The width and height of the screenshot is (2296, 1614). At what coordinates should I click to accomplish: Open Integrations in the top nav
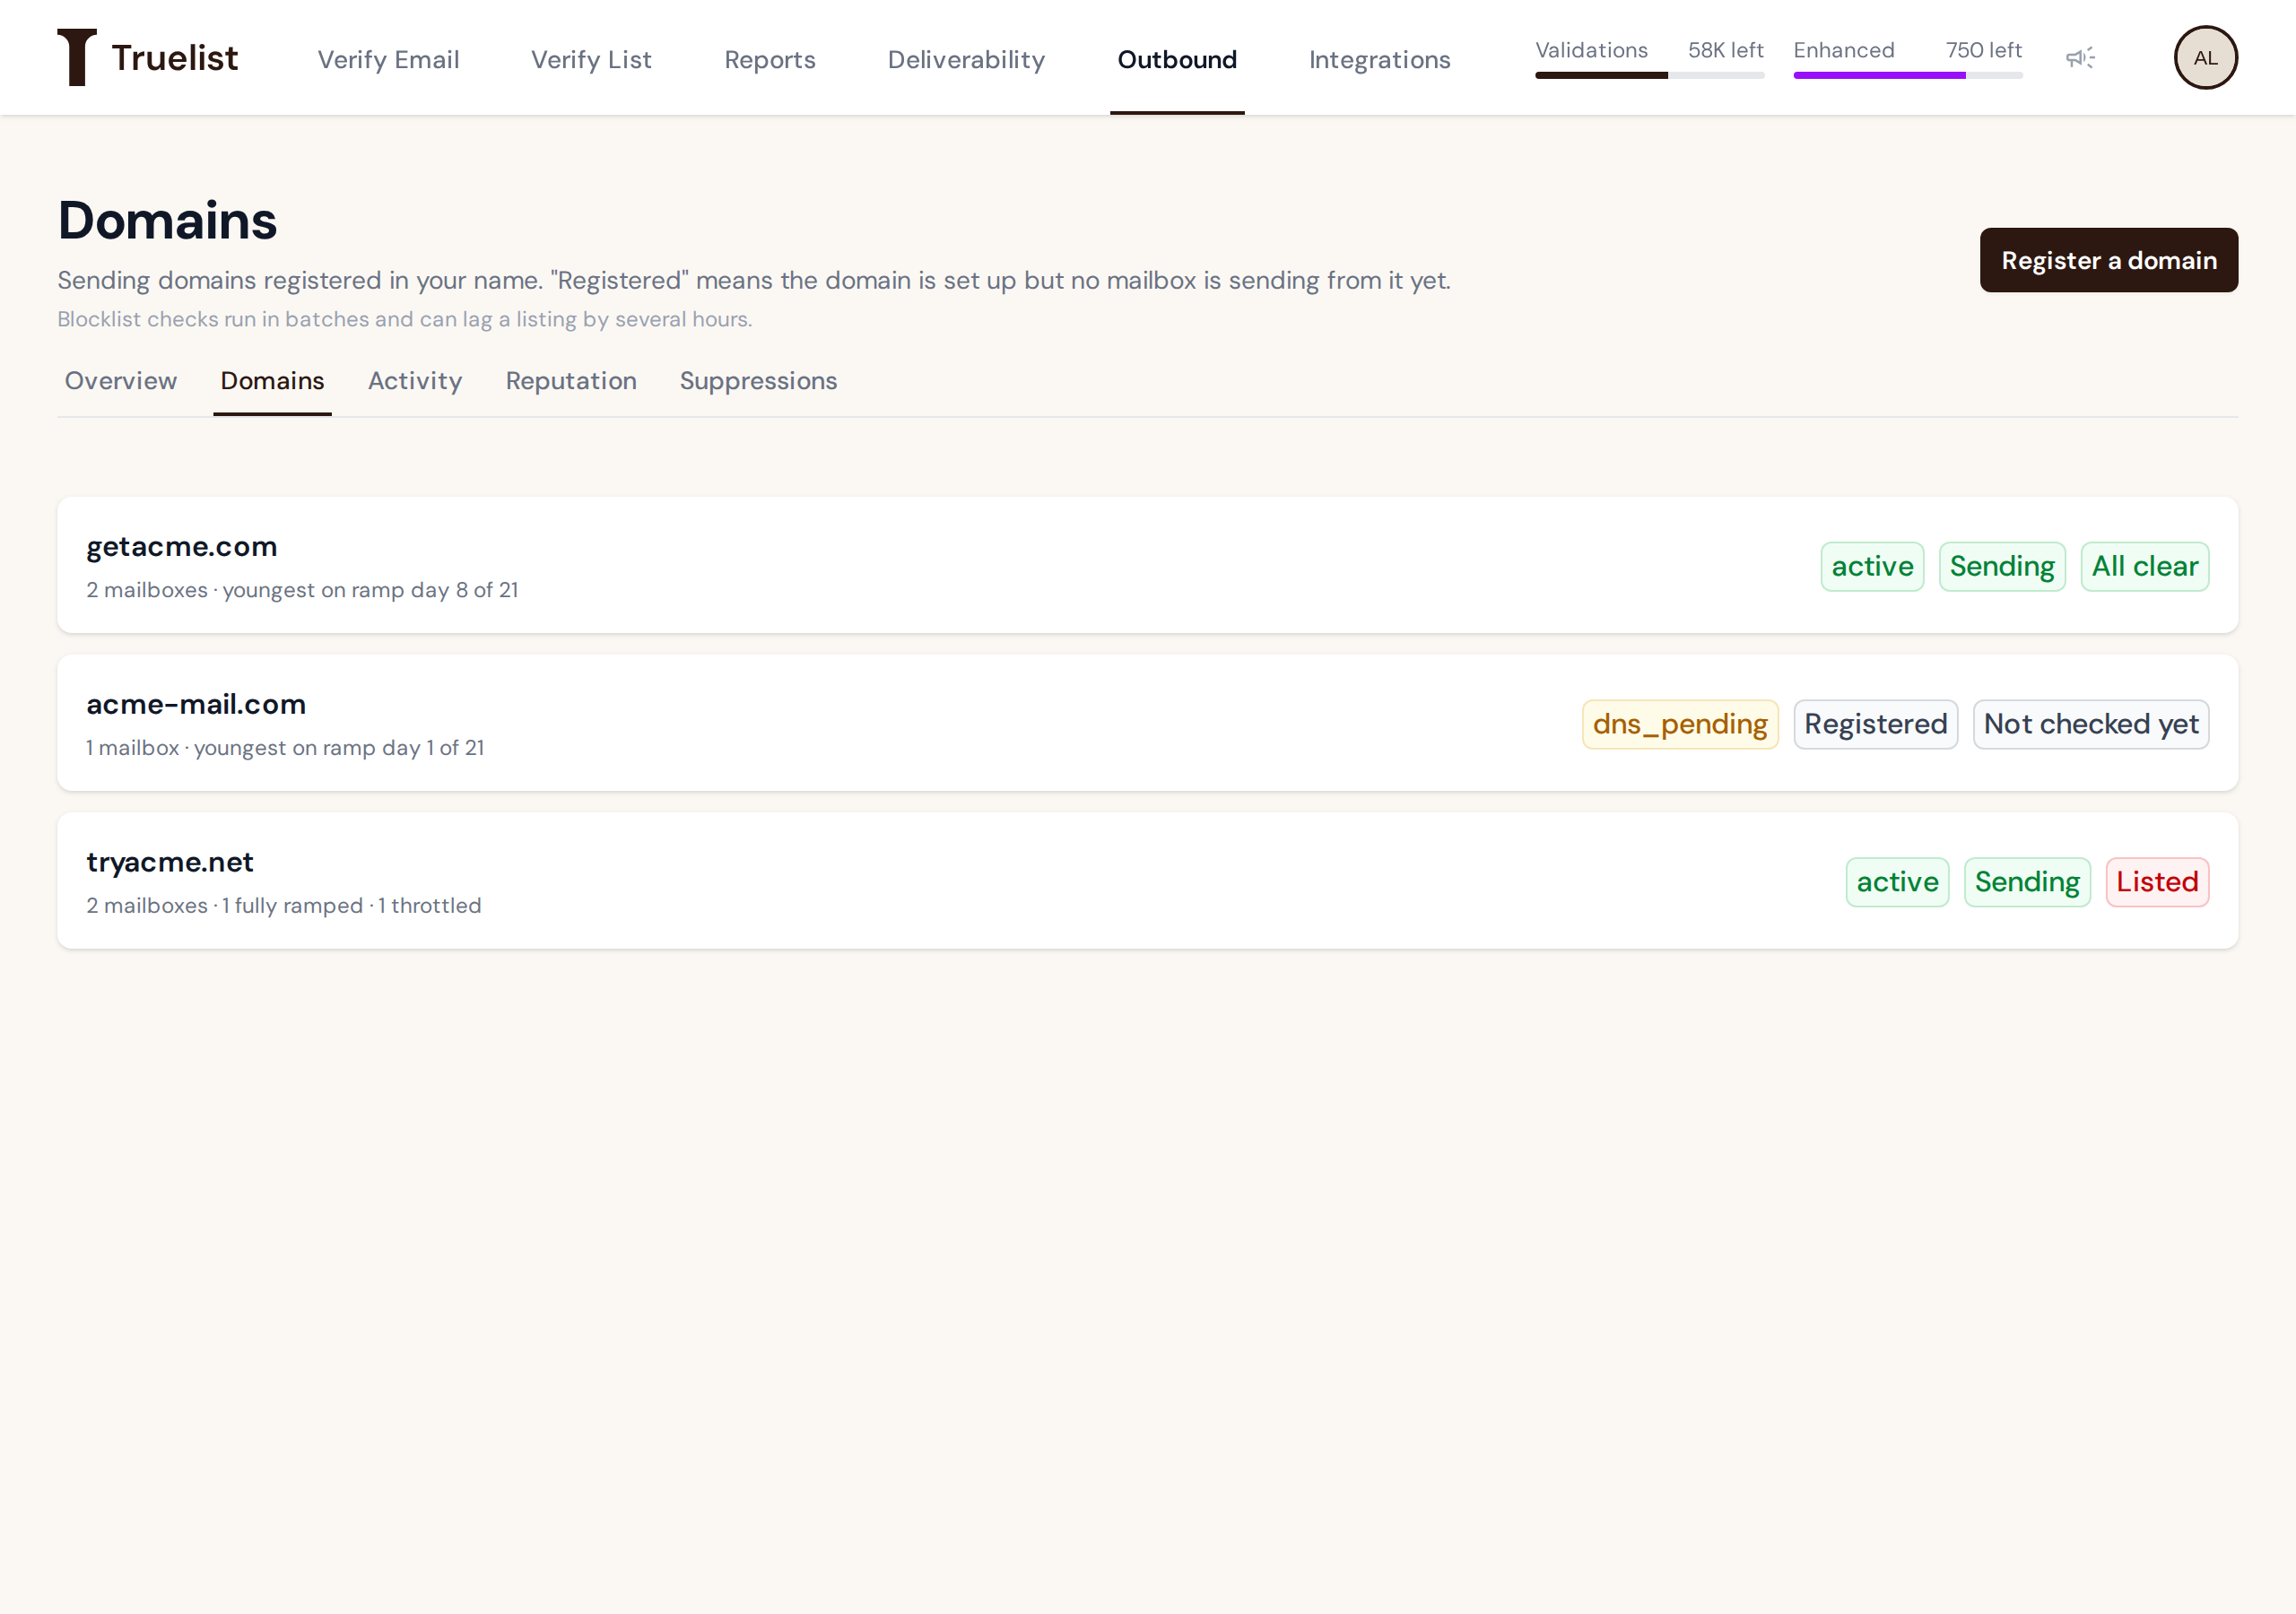(x=1379, y=59)
